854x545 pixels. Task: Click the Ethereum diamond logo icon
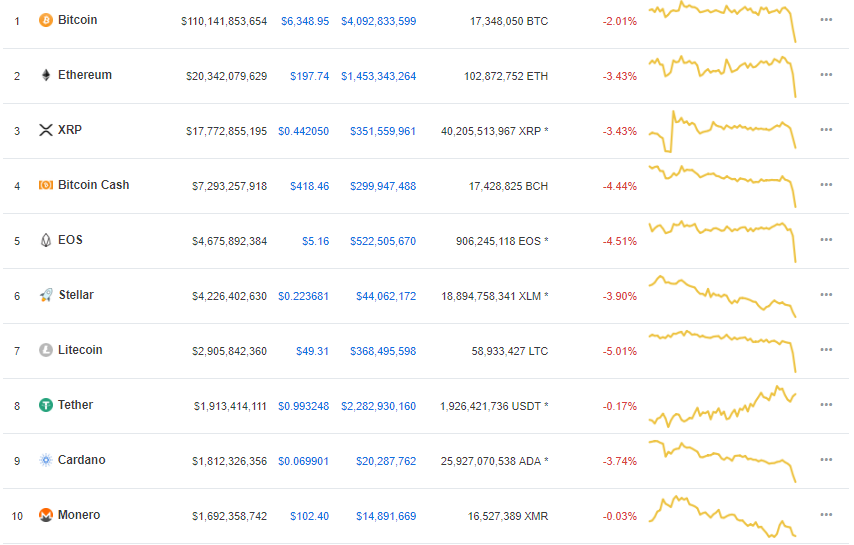pyautogui.click(x=45, y=75)
